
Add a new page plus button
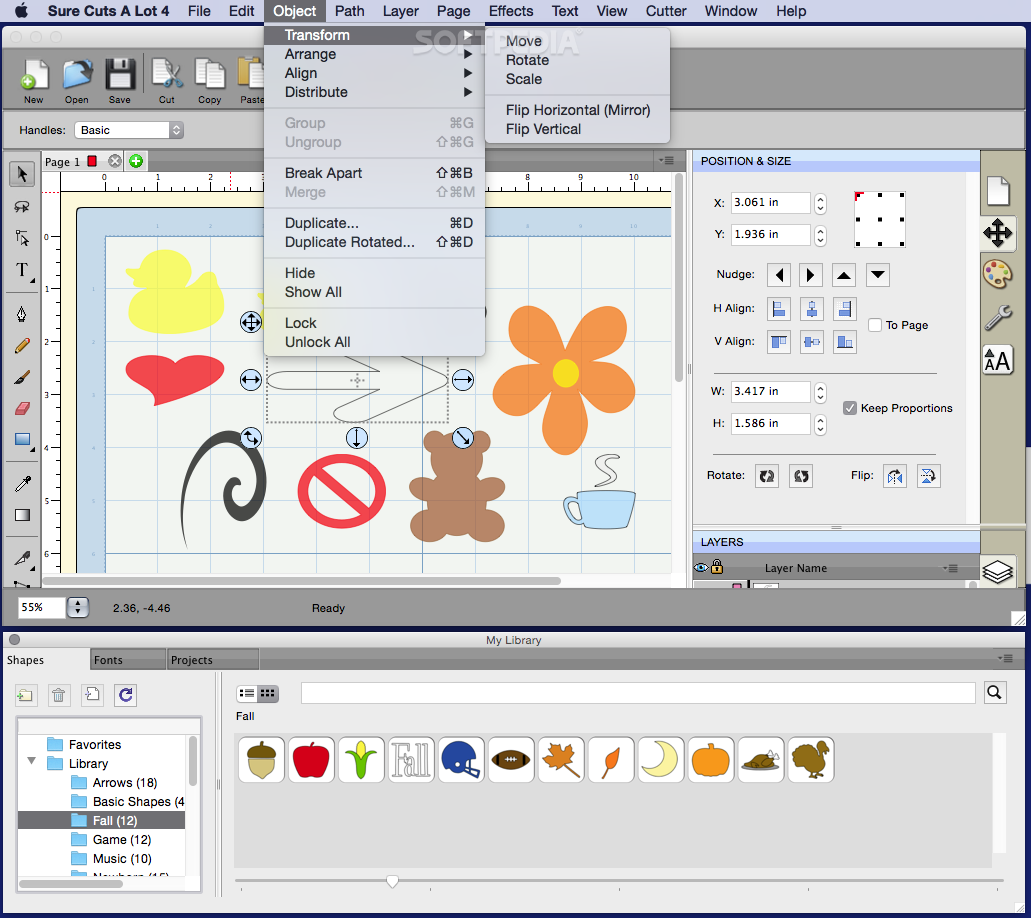click(136, 161)
